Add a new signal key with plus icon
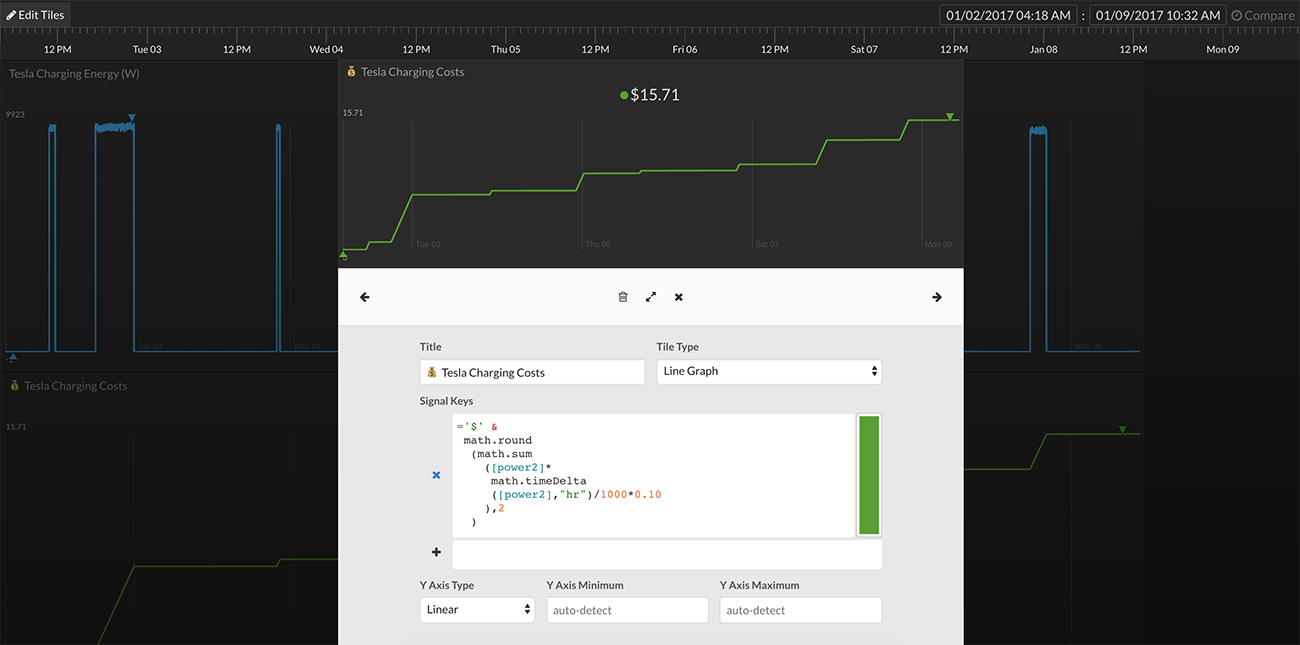The height and width of the screenshot is (645, 1300). point(436,552)
